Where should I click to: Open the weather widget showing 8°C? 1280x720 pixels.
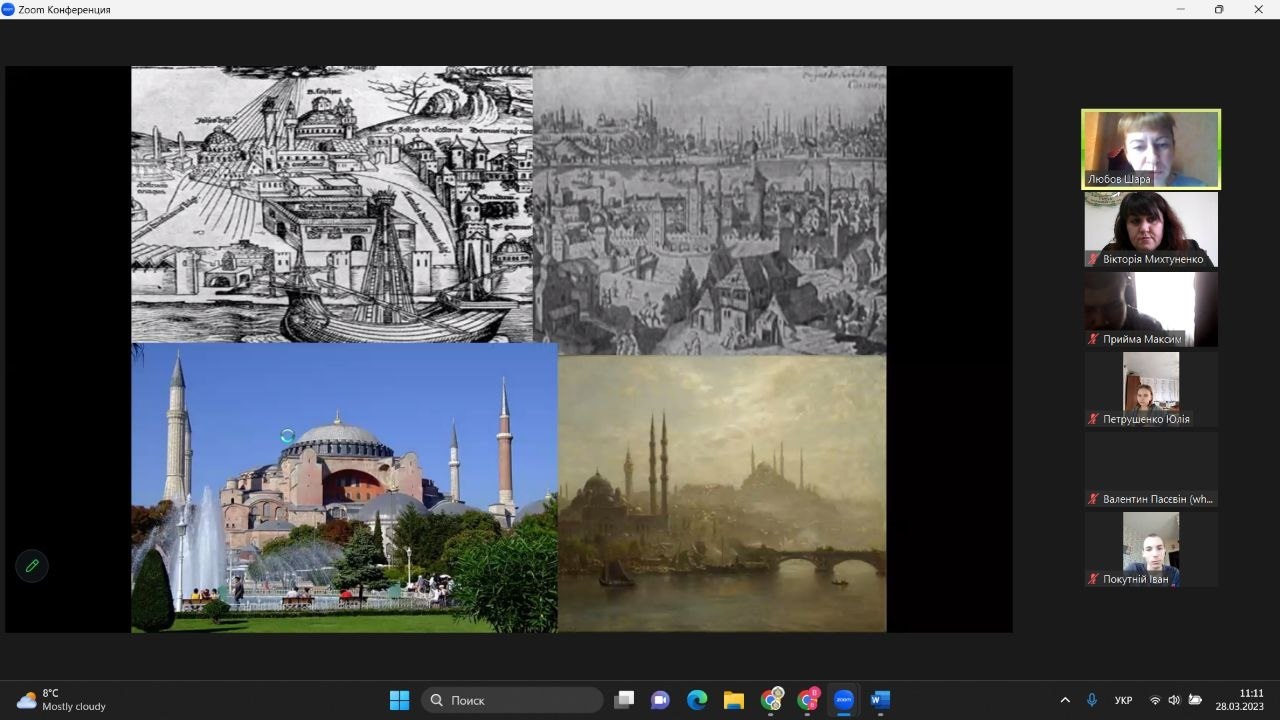coord(62,700)
